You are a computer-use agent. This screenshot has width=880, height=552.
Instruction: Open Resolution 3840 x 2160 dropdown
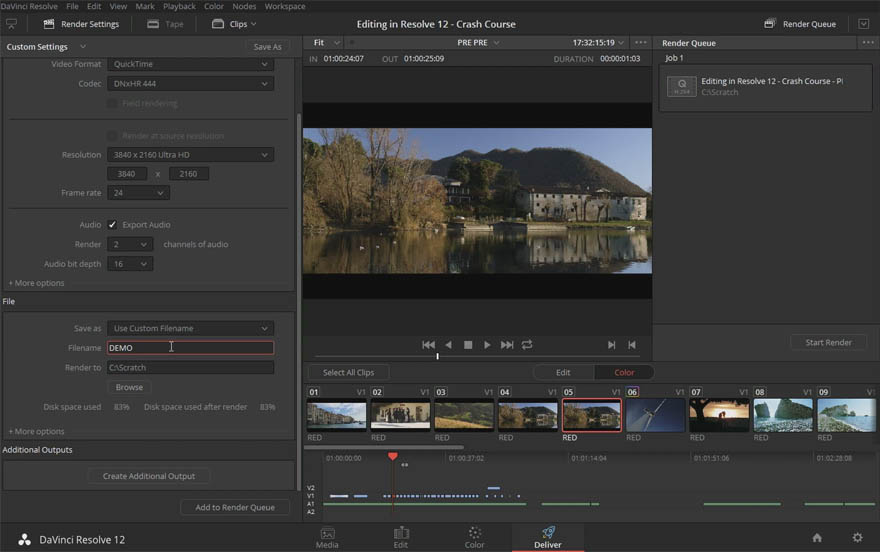(x=190, y=155)
